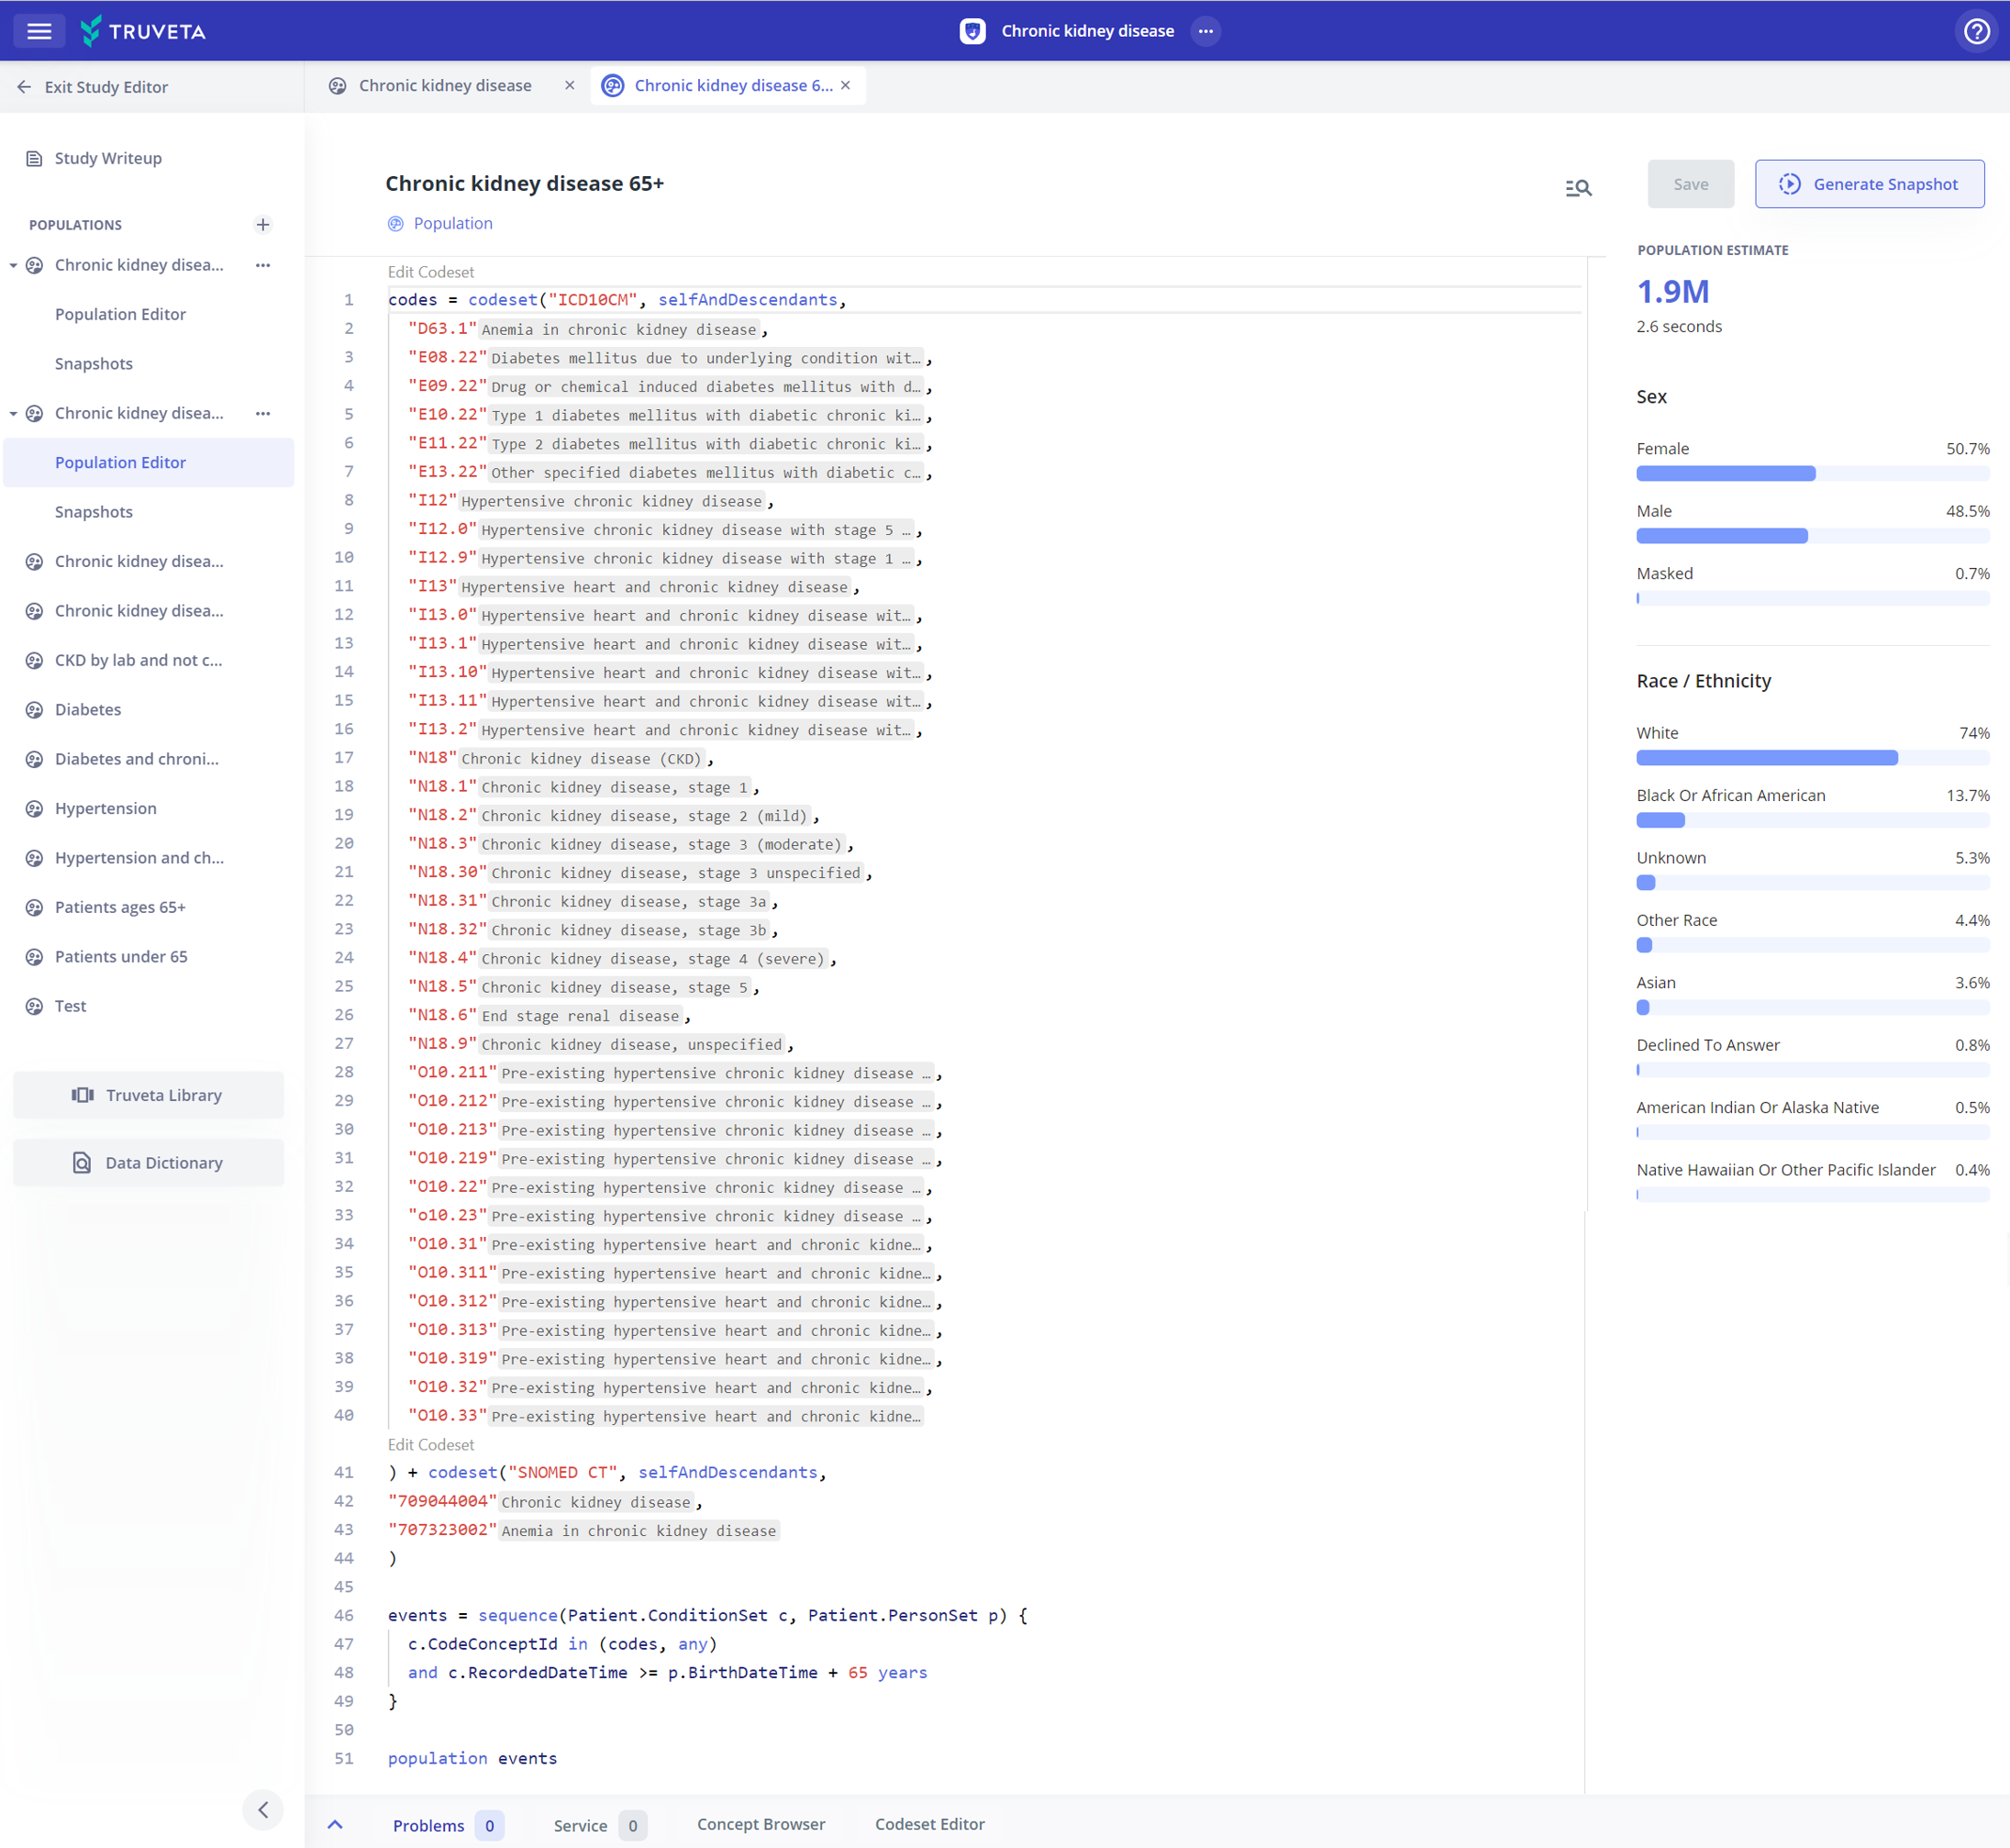The height and width of the screenshot is (1848, 2010).
Task: Click the CKD by lab population icon
Action: (34, 661)
